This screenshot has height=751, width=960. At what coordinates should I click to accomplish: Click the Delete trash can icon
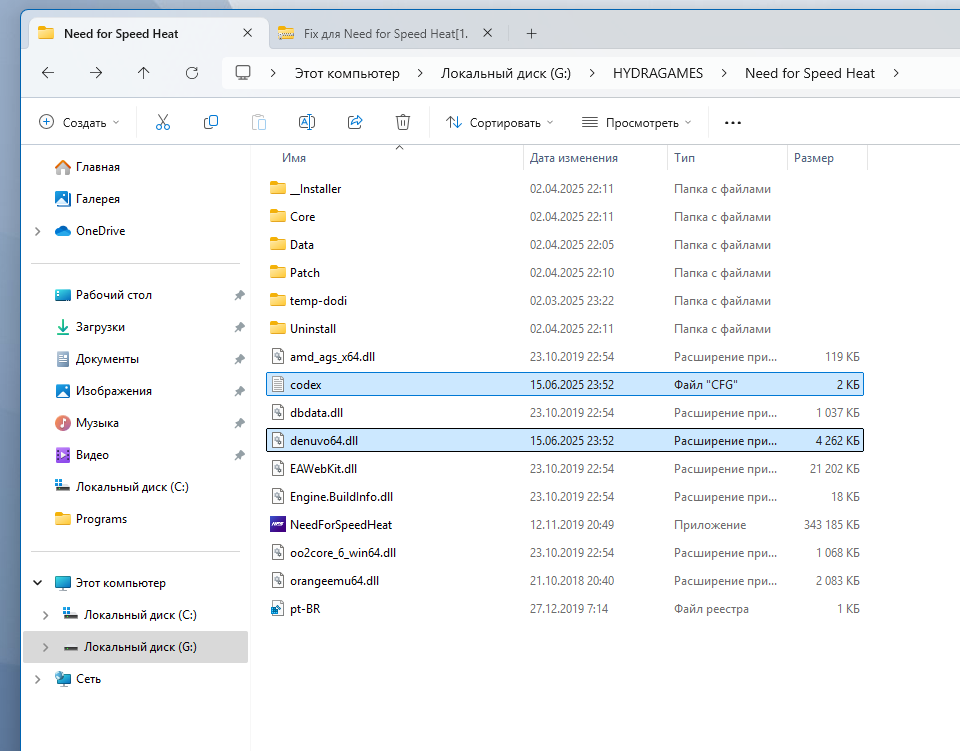403,122
